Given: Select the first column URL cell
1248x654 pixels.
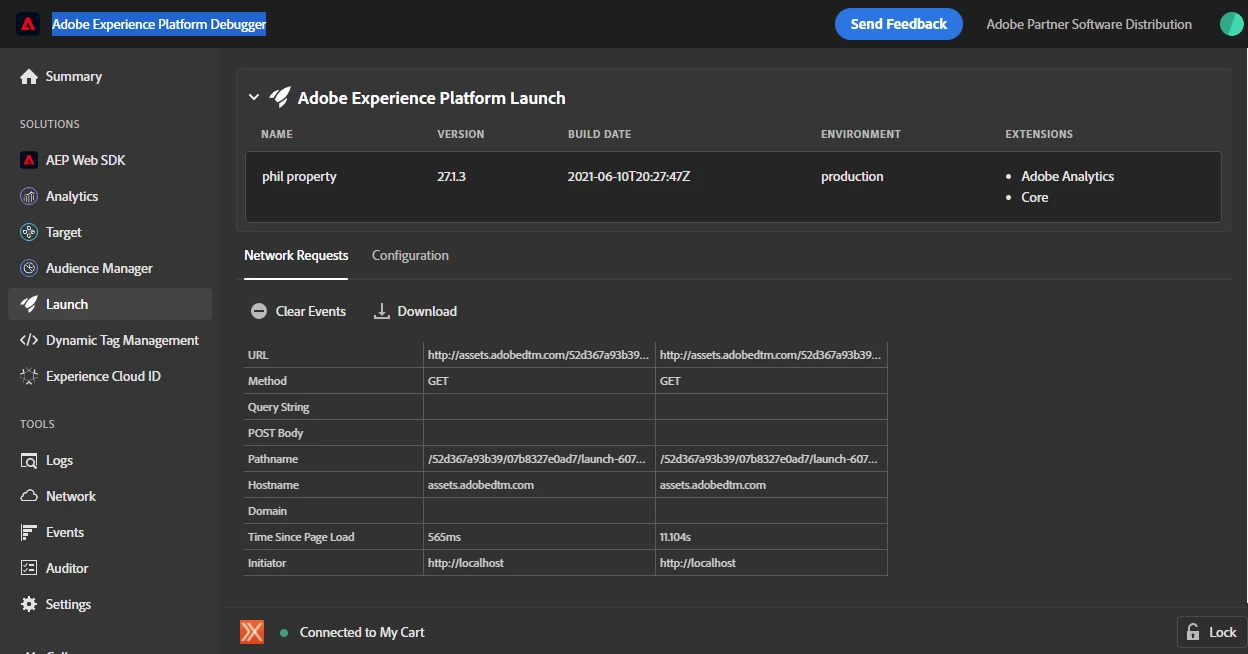Looking at the screenshot, I should point(539,355).
